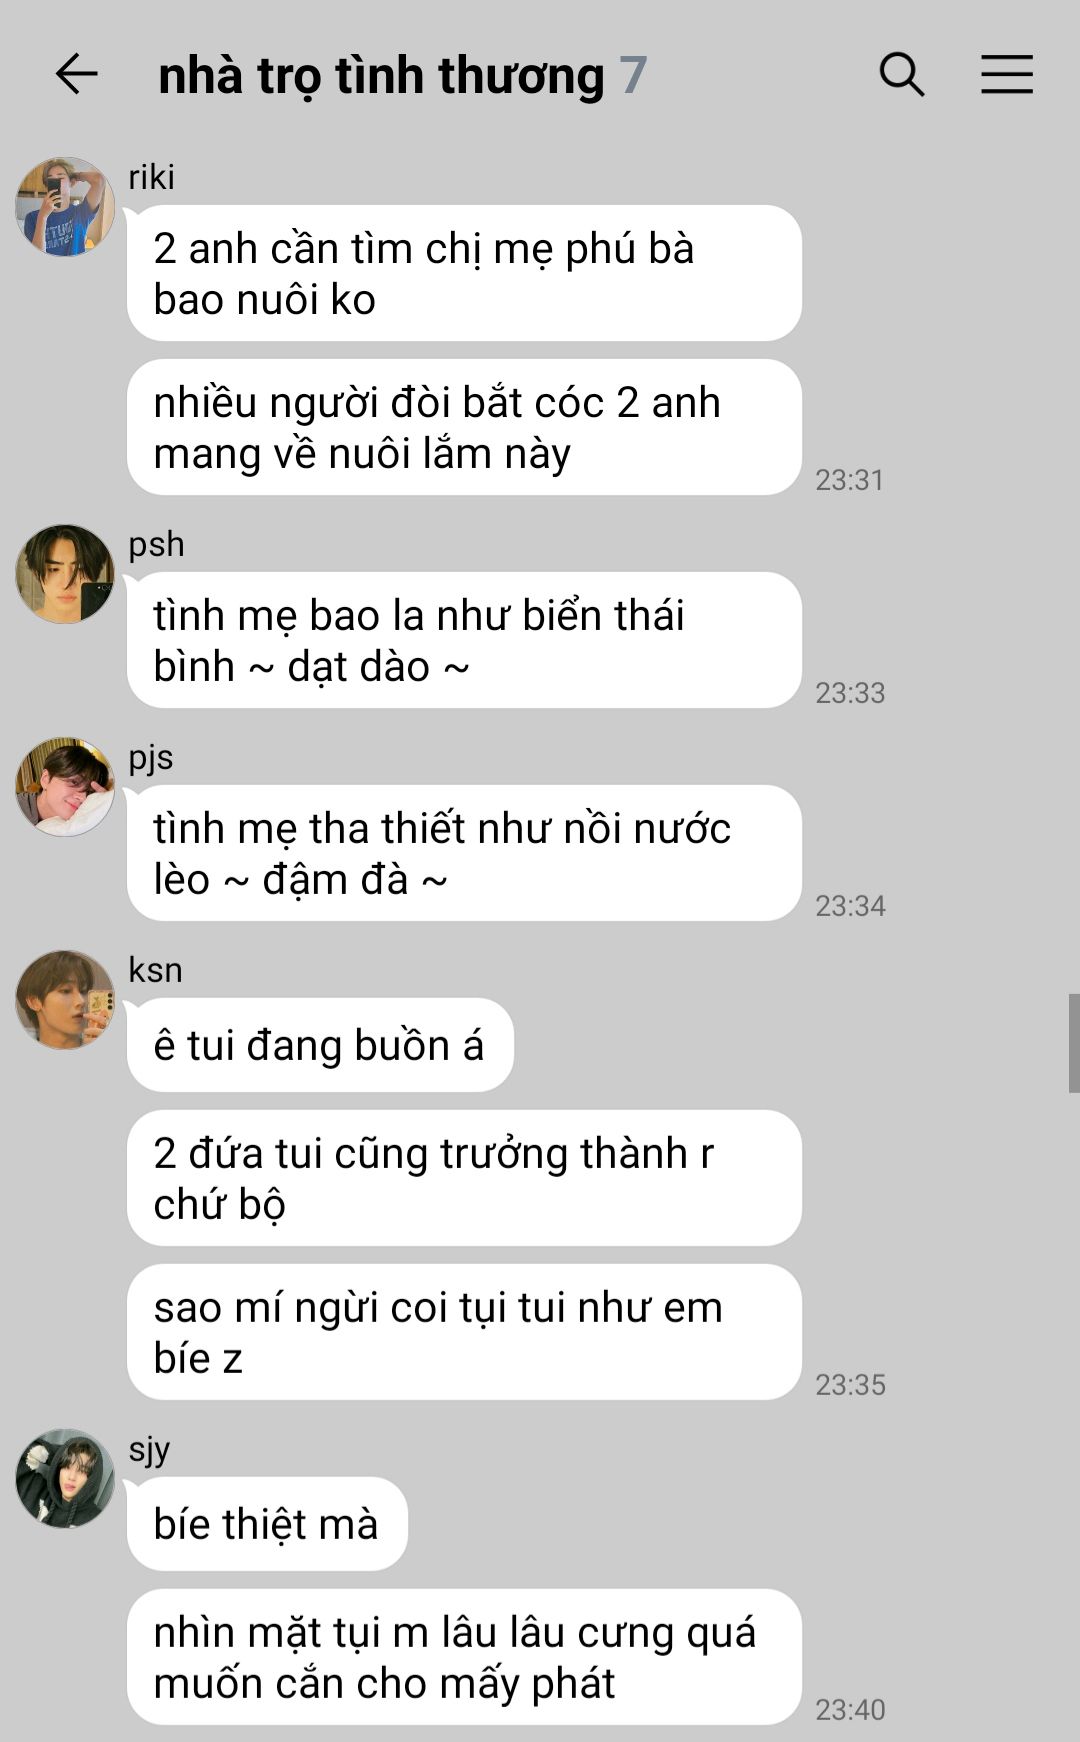Click the sender name 'ksn'
This screenshot has height=1742, width=1080.
(155, 970)
